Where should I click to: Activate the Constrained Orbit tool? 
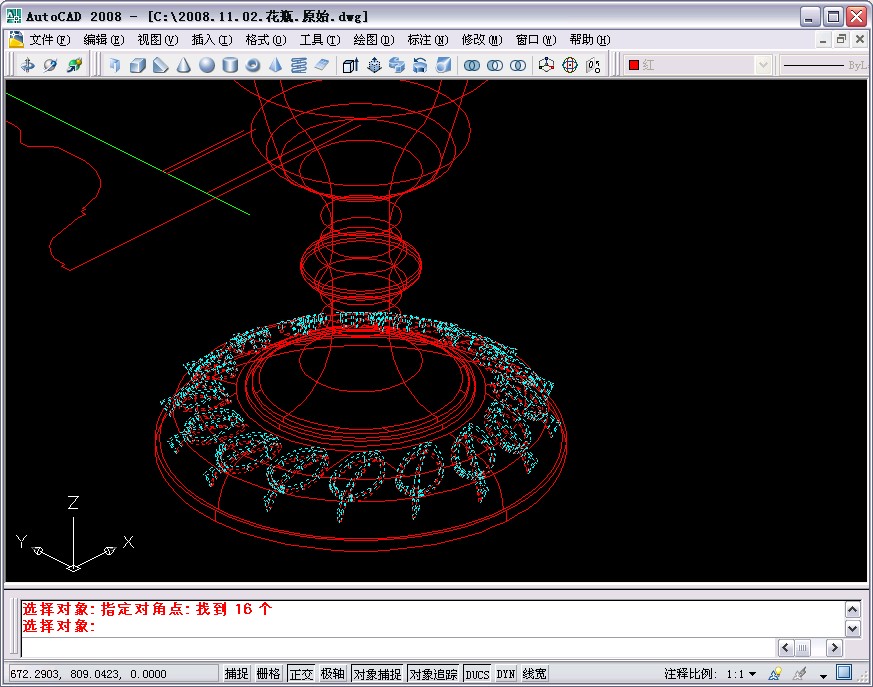(27, 65)
